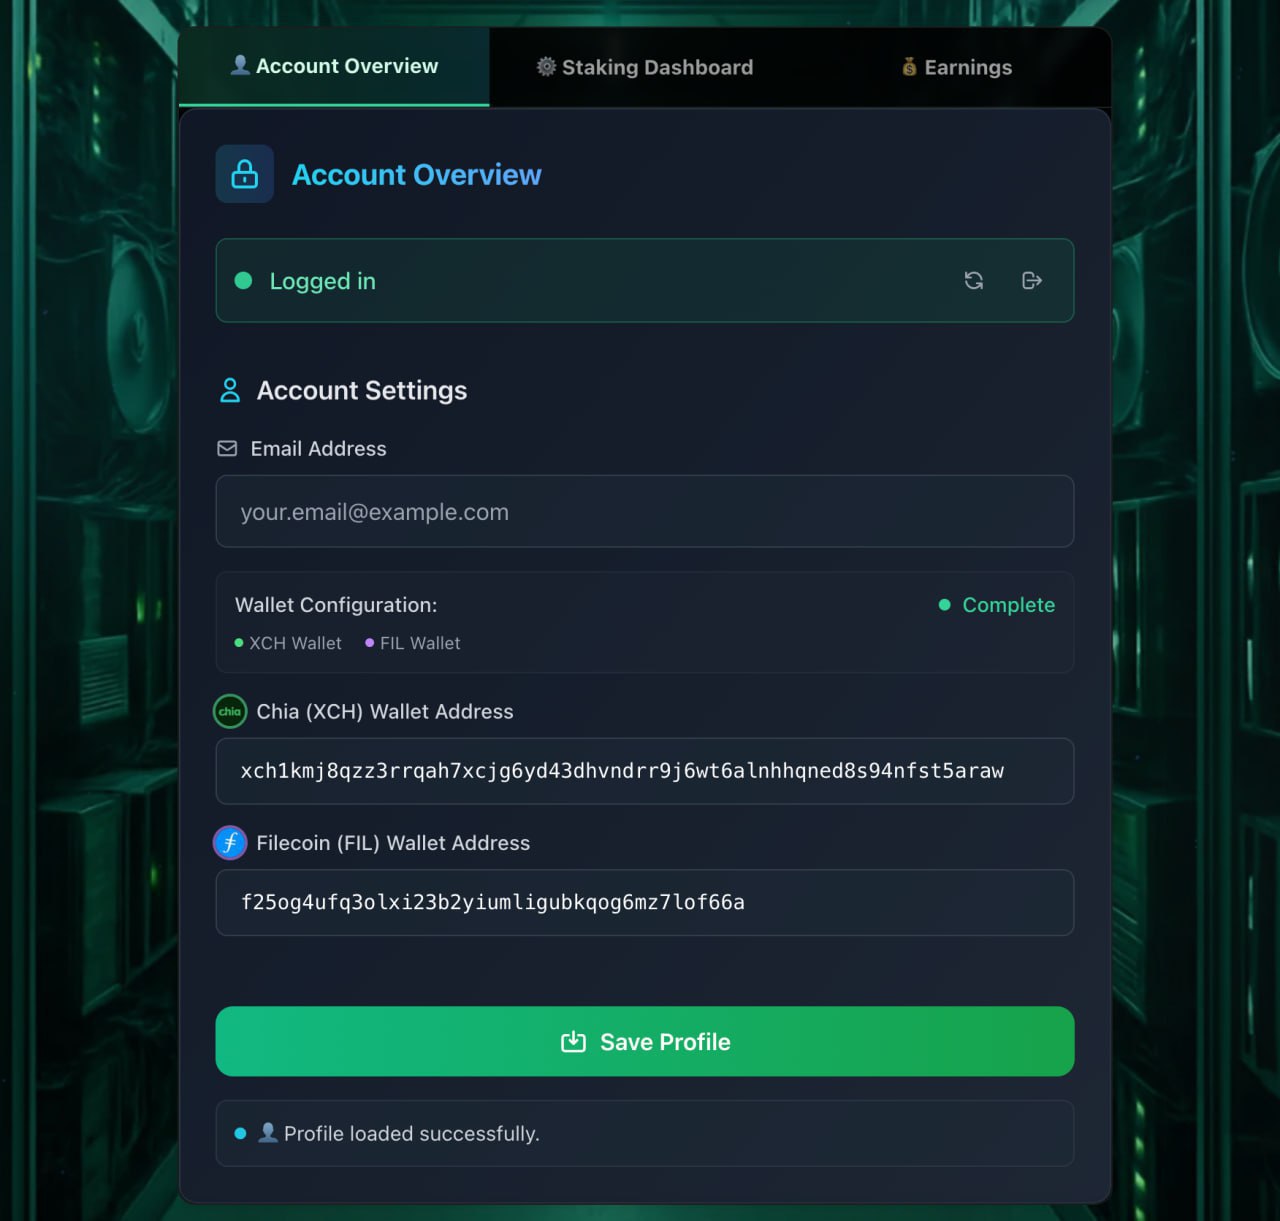Click the envelope icon next to Email Address
This screenshot has width=1280, height=1221.
point(228,449)
